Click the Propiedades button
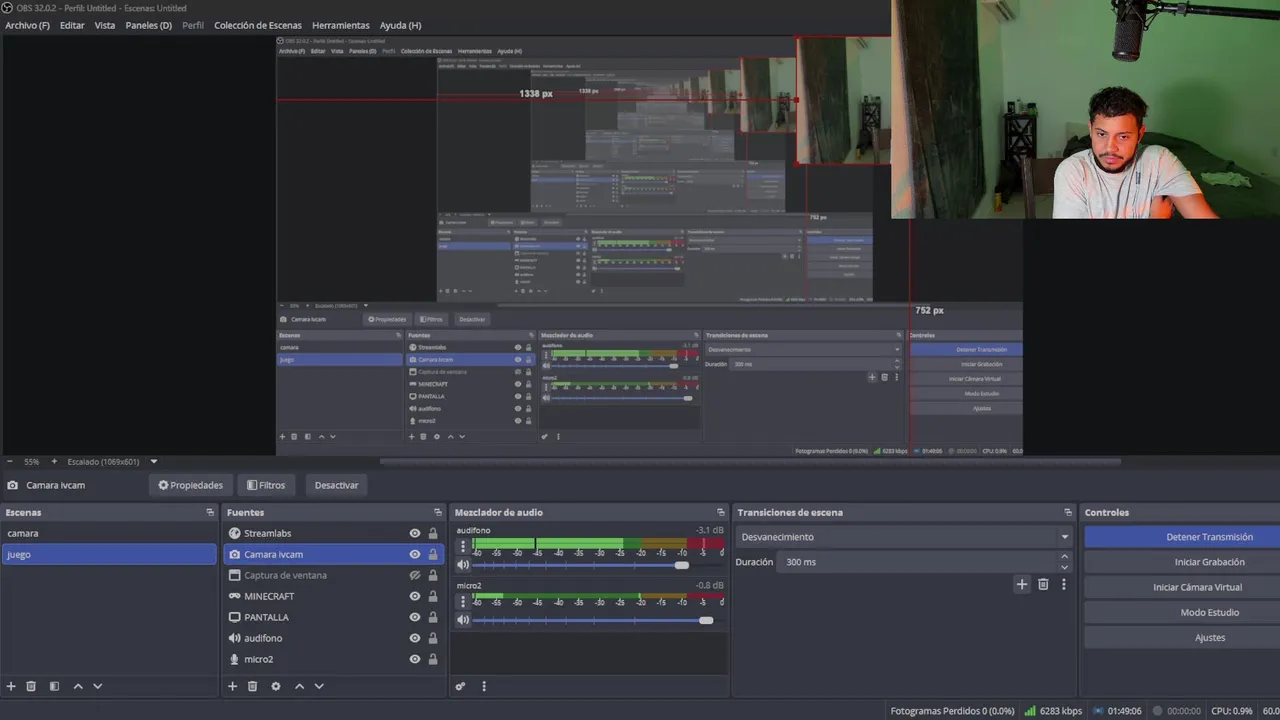The image size is (1280, 720). click(191, 485)
